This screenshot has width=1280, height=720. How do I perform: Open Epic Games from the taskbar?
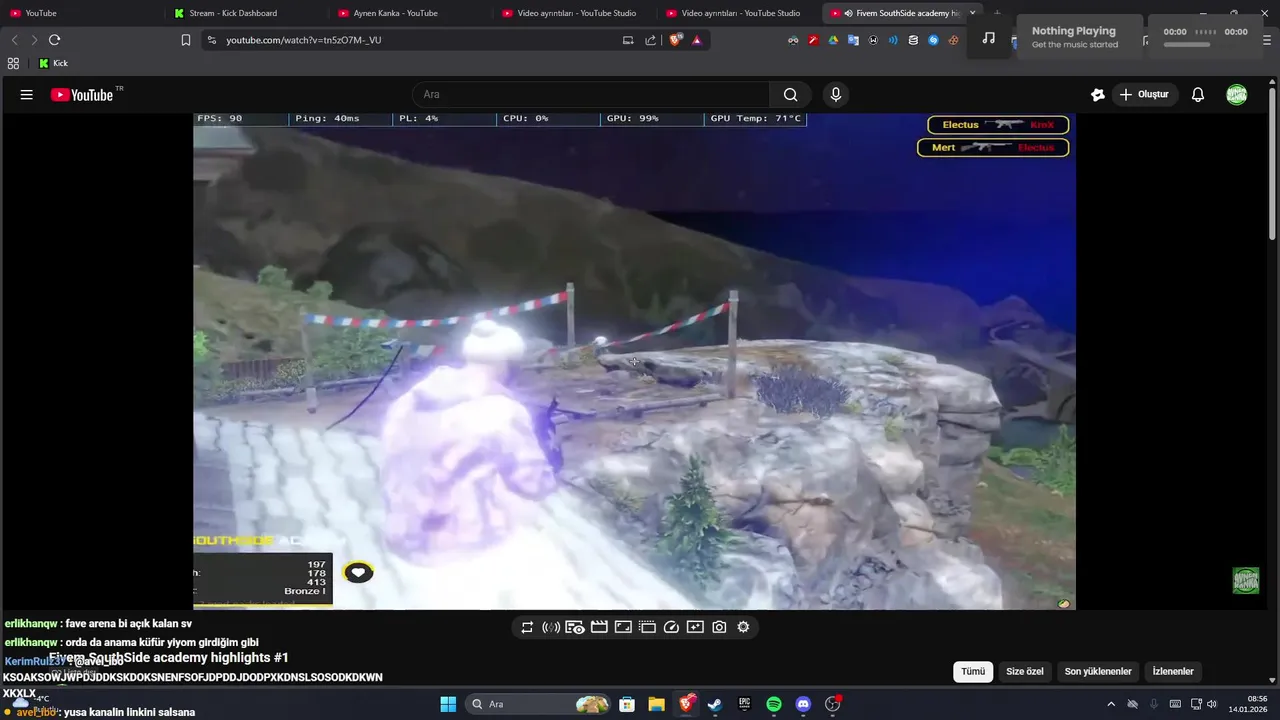pos(744,704)
